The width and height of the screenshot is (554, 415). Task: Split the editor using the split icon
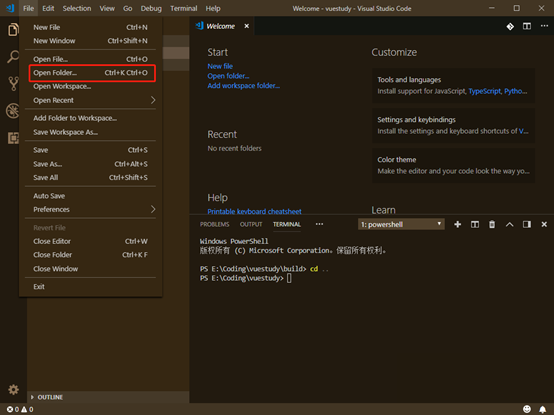(x=527, y=26)
